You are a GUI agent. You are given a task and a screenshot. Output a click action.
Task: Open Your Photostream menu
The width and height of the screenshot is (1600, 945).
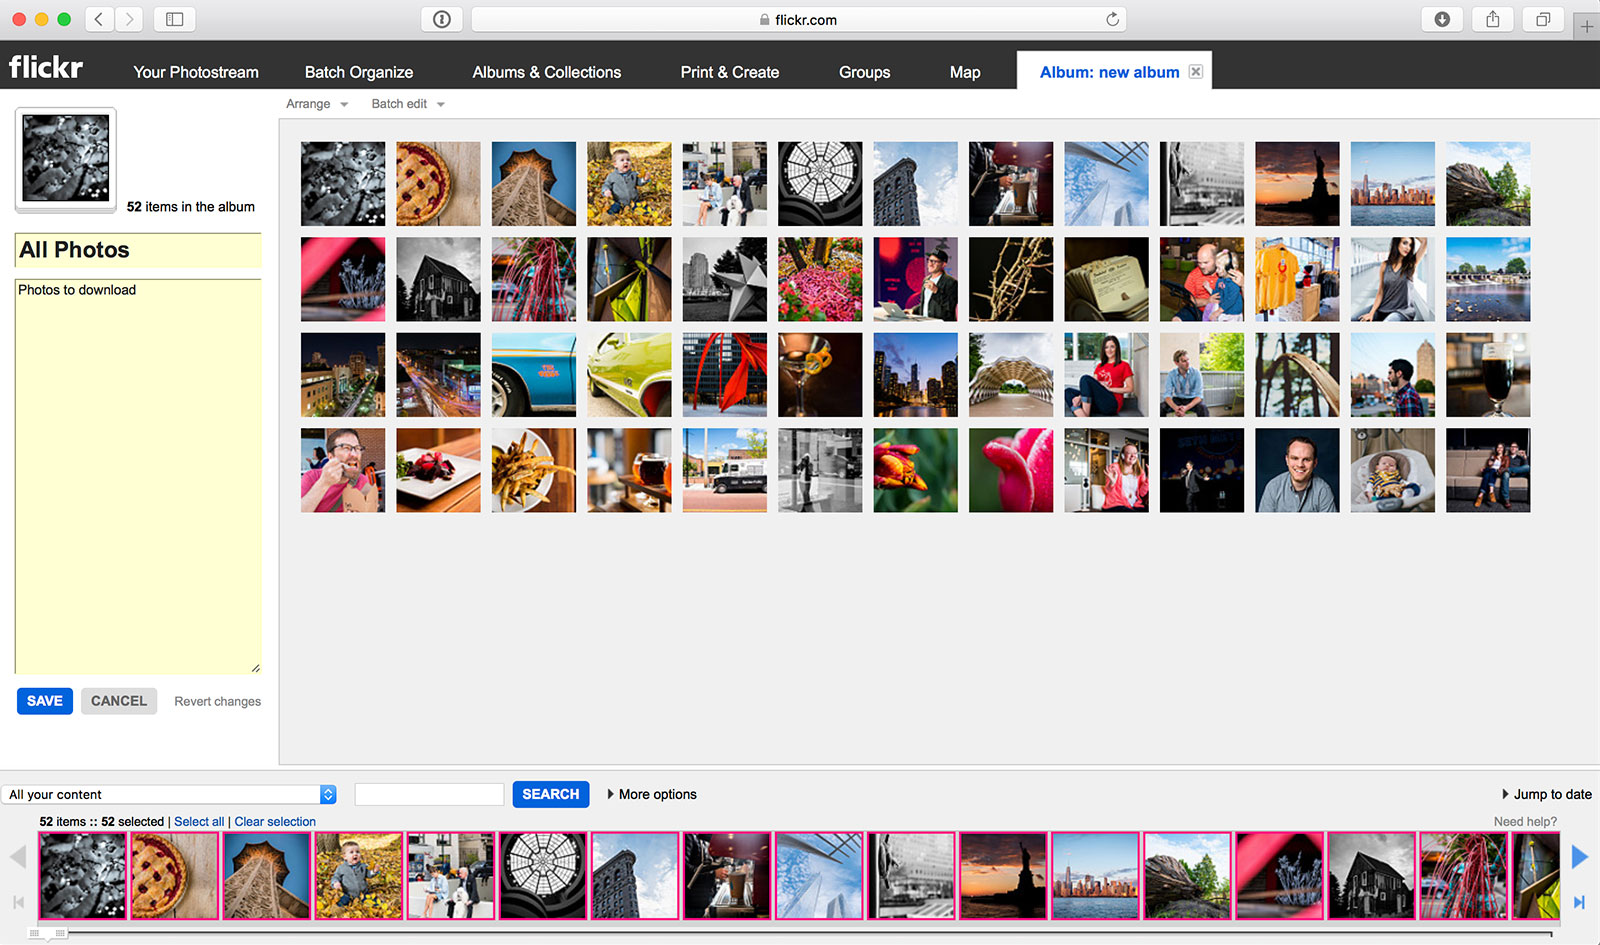[x=196, y=72]
